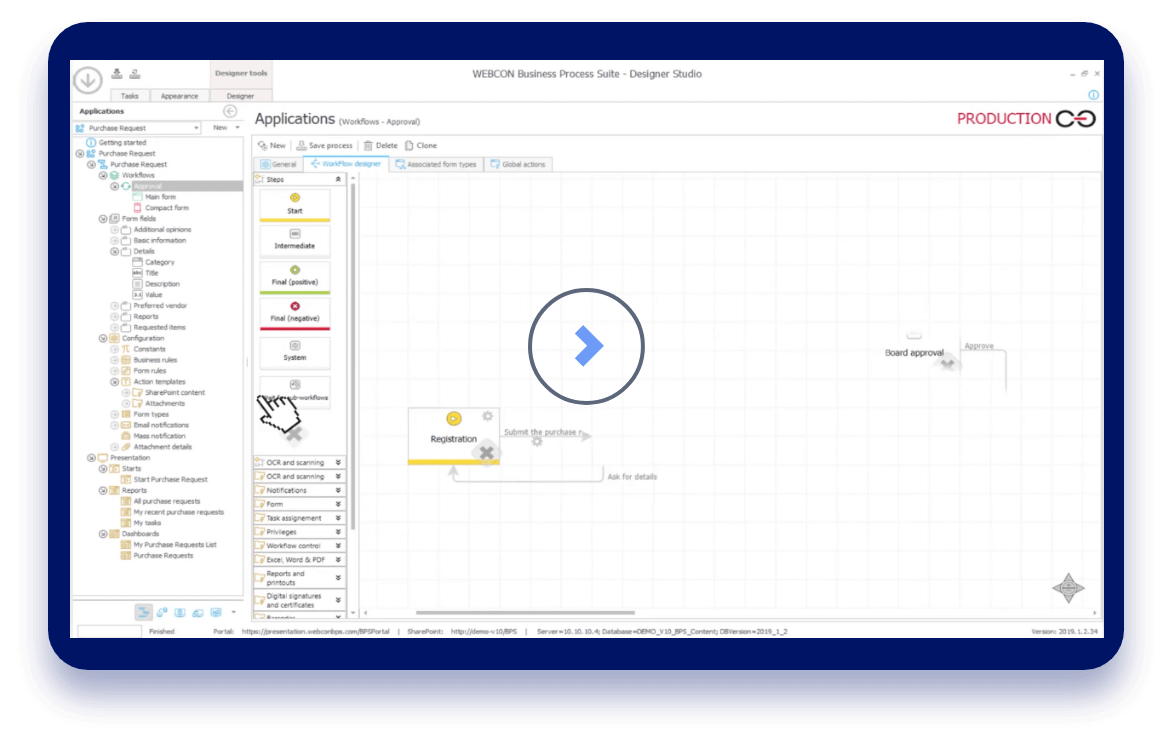Expand the Workflow control actions group

pyautogui.click(x=338, y=546)
